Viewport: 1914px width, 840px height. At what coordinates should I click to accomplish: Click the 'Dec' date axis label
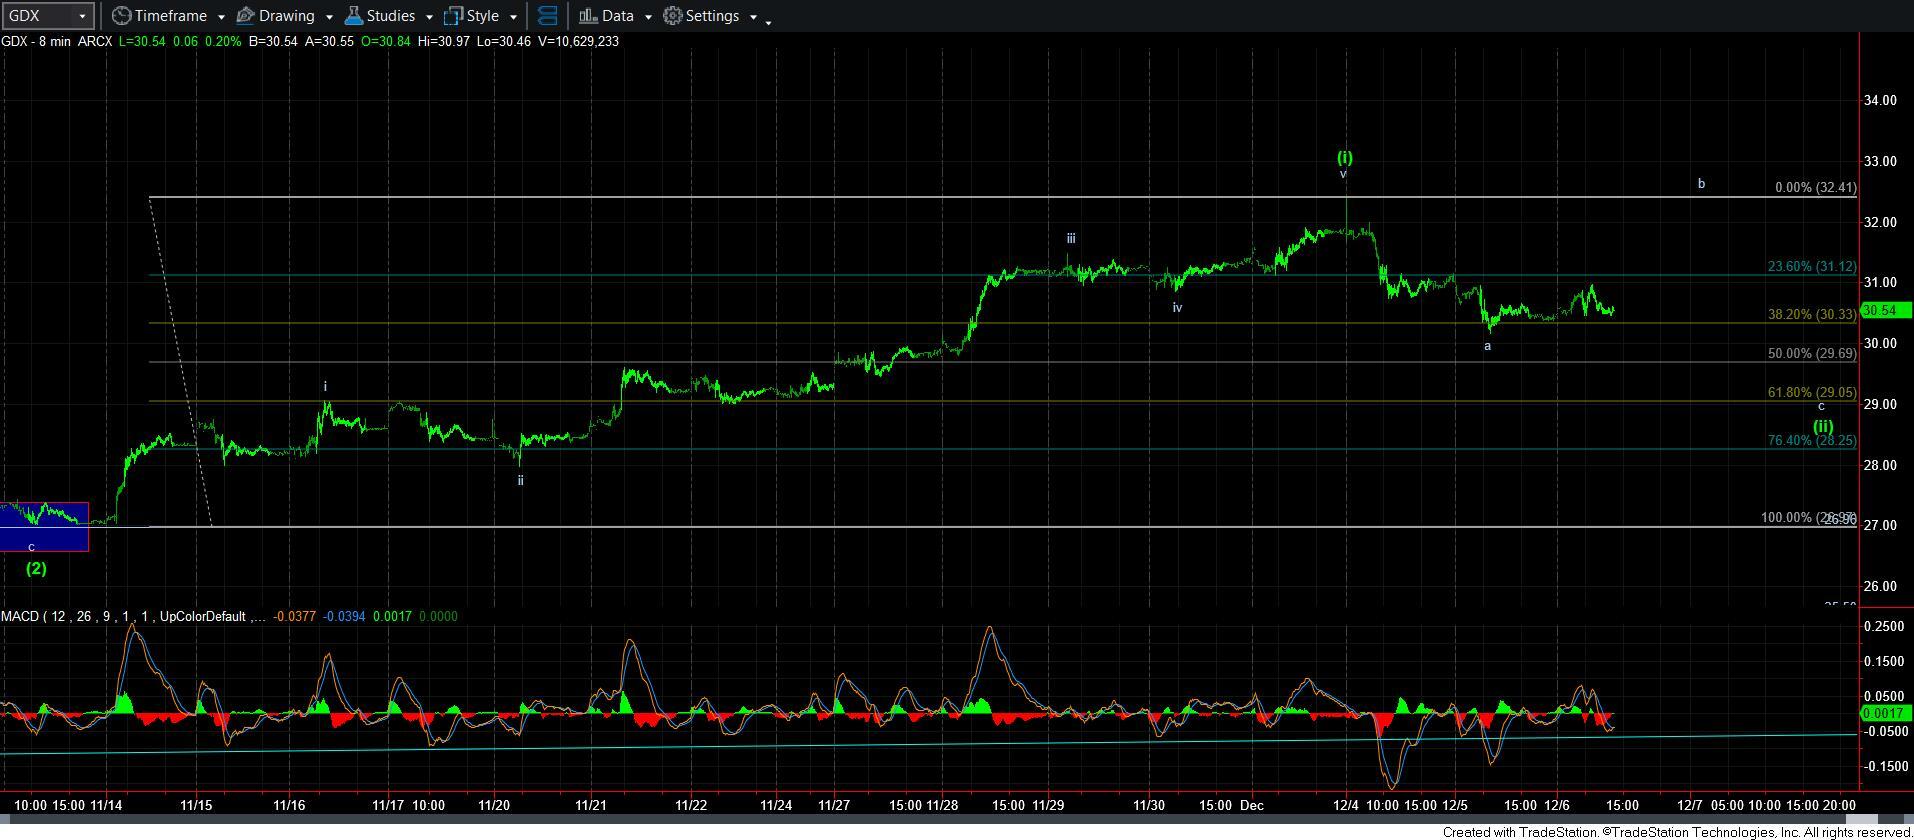pos(1252,805)
